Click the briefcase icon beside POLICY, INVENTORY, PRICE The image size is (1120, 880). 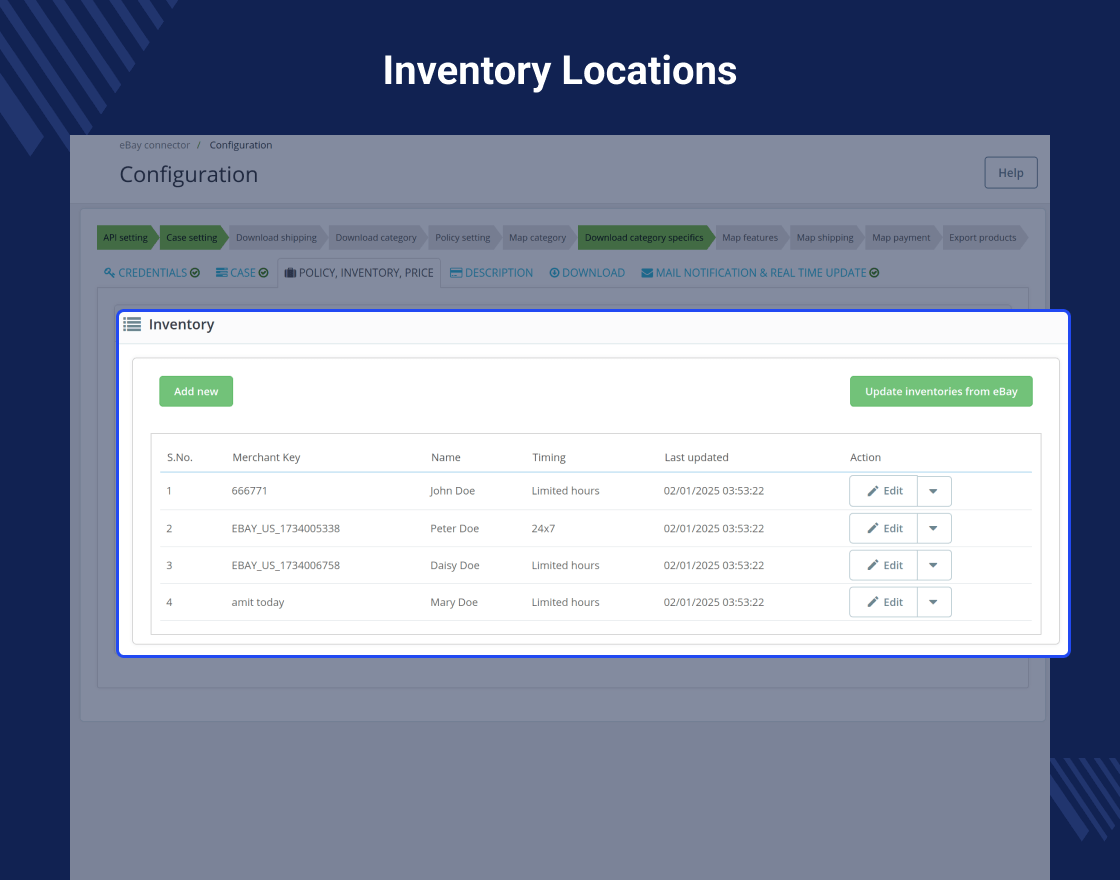290,273
